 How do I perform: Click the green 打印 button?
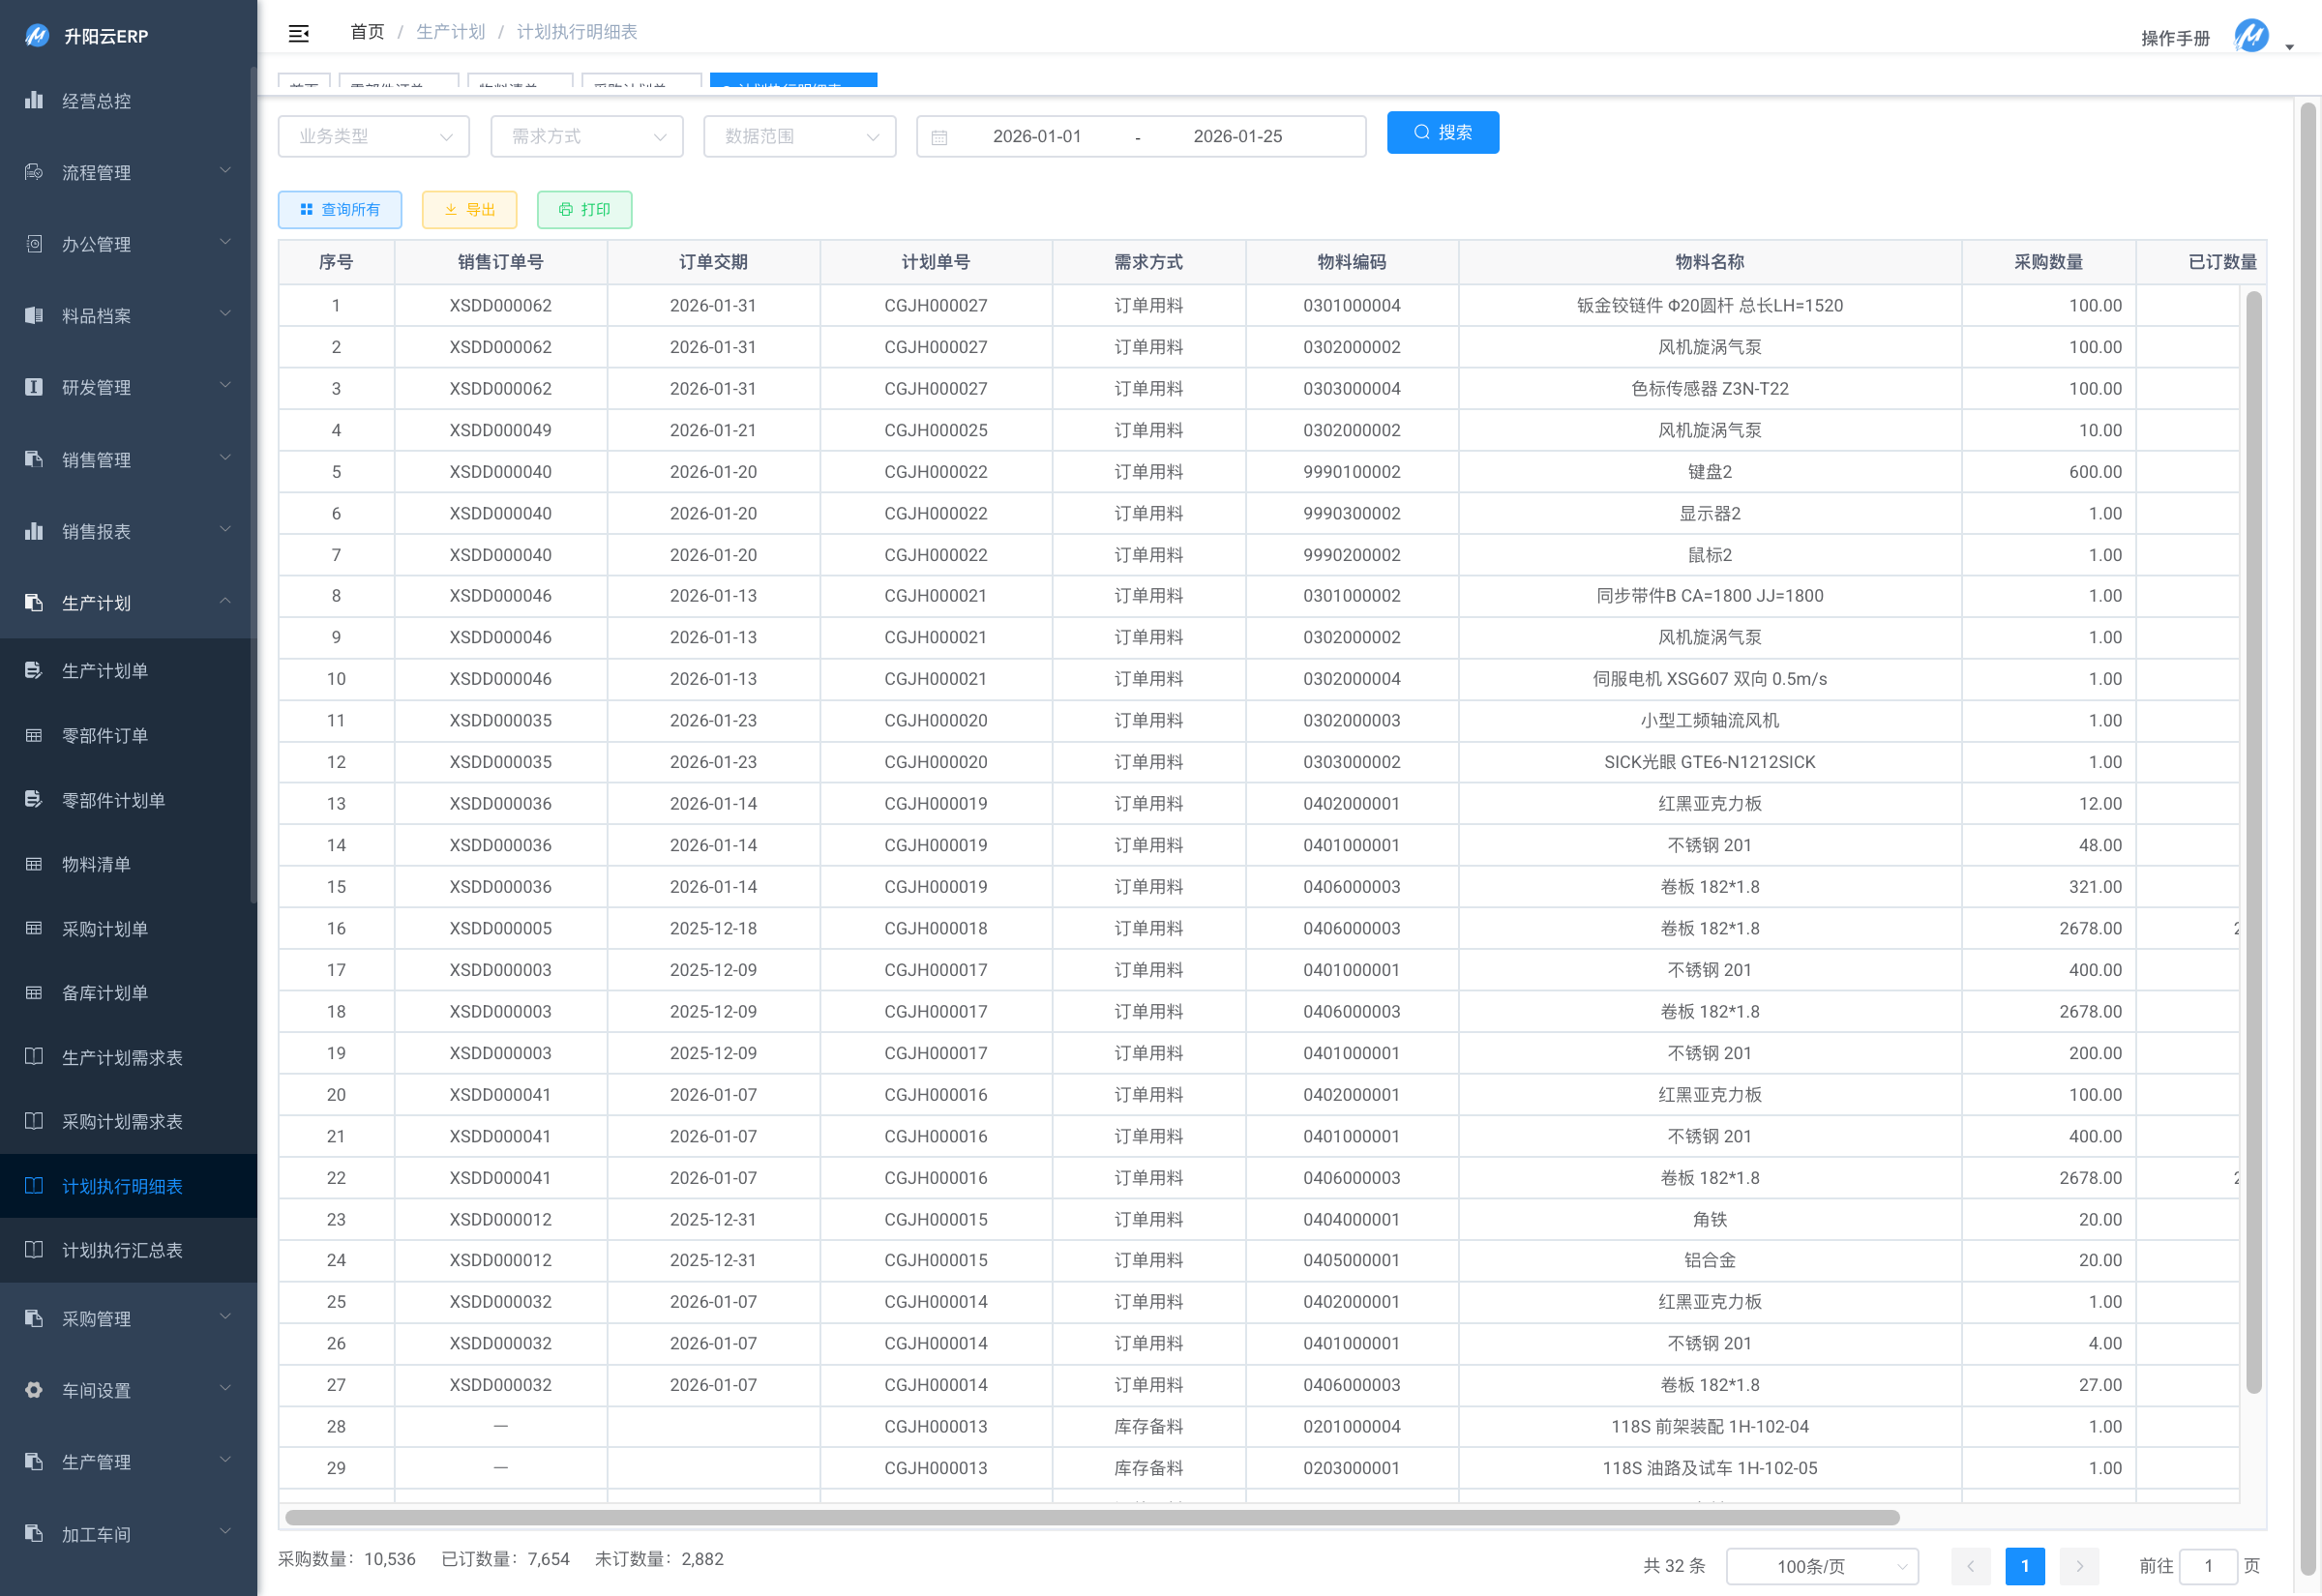pyautogui.click(x=584, y=209)
